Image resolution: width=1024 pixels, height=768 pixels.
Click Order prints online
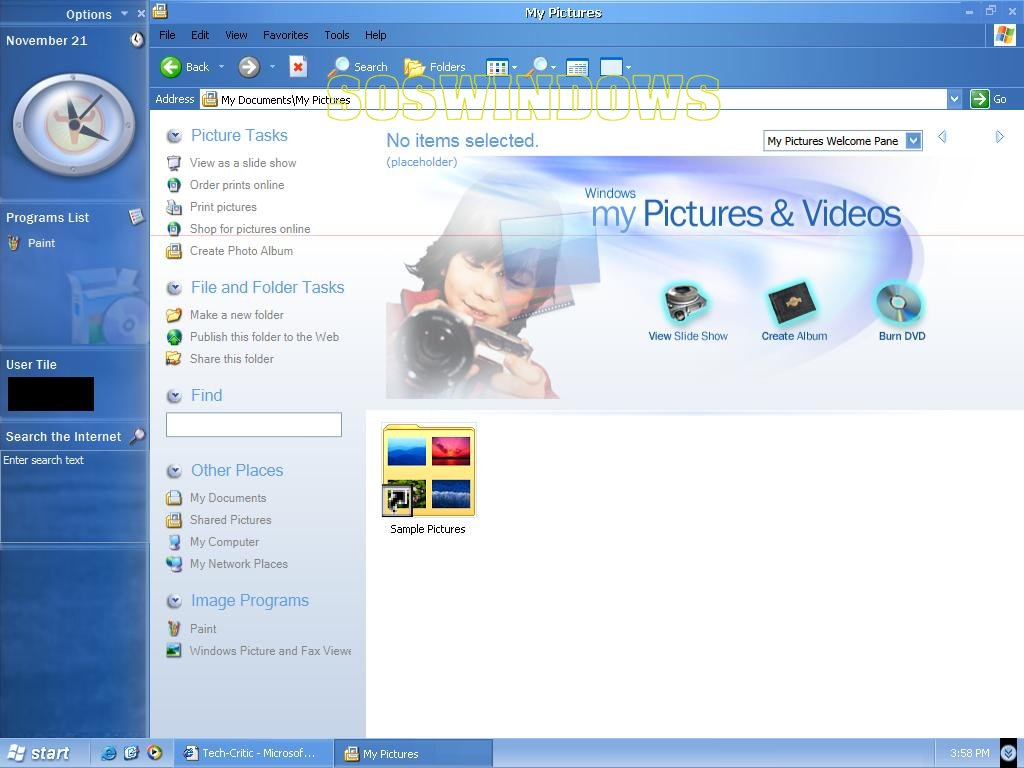237,185
